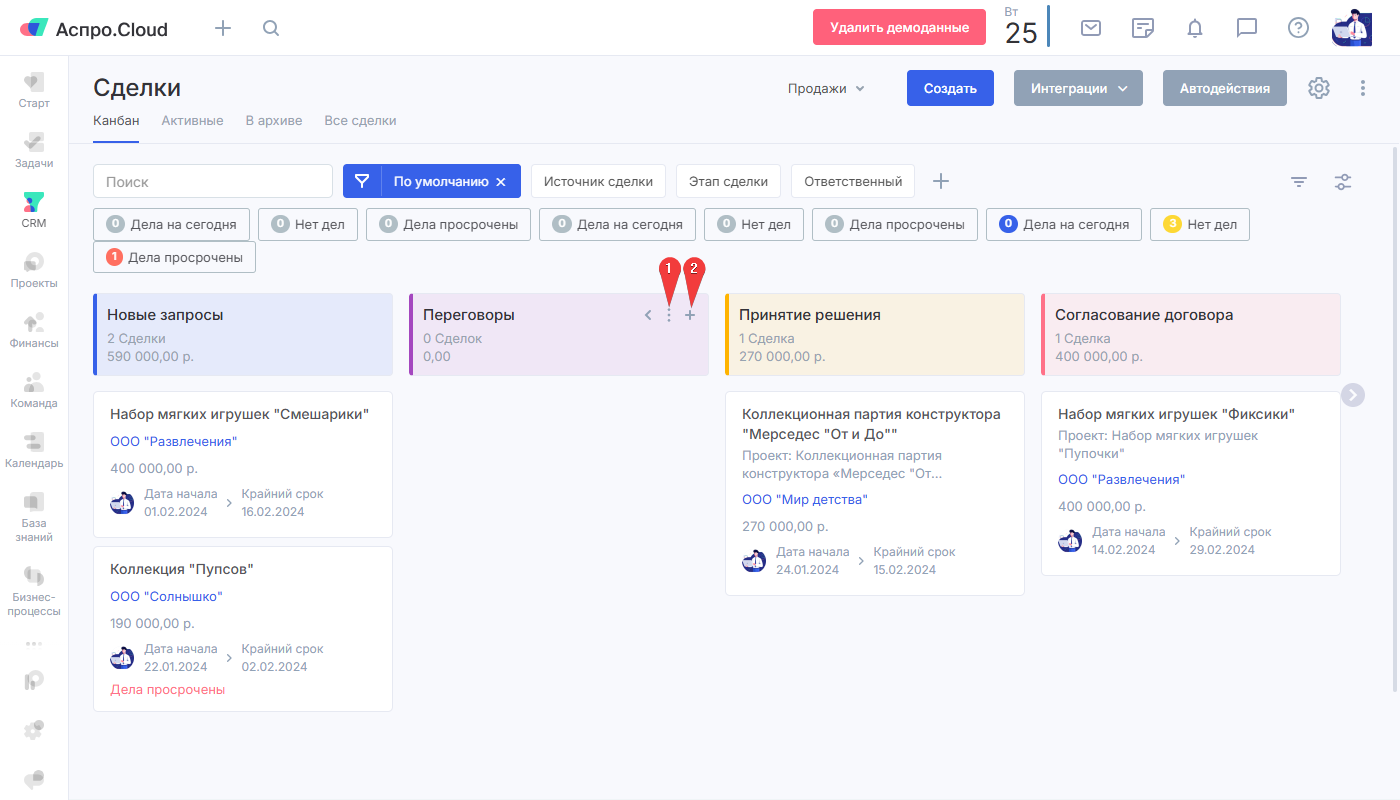Open the Старт sidebar section
Image resolution: width=1400 pixels, height=800 pixels.
pos(34,90)
